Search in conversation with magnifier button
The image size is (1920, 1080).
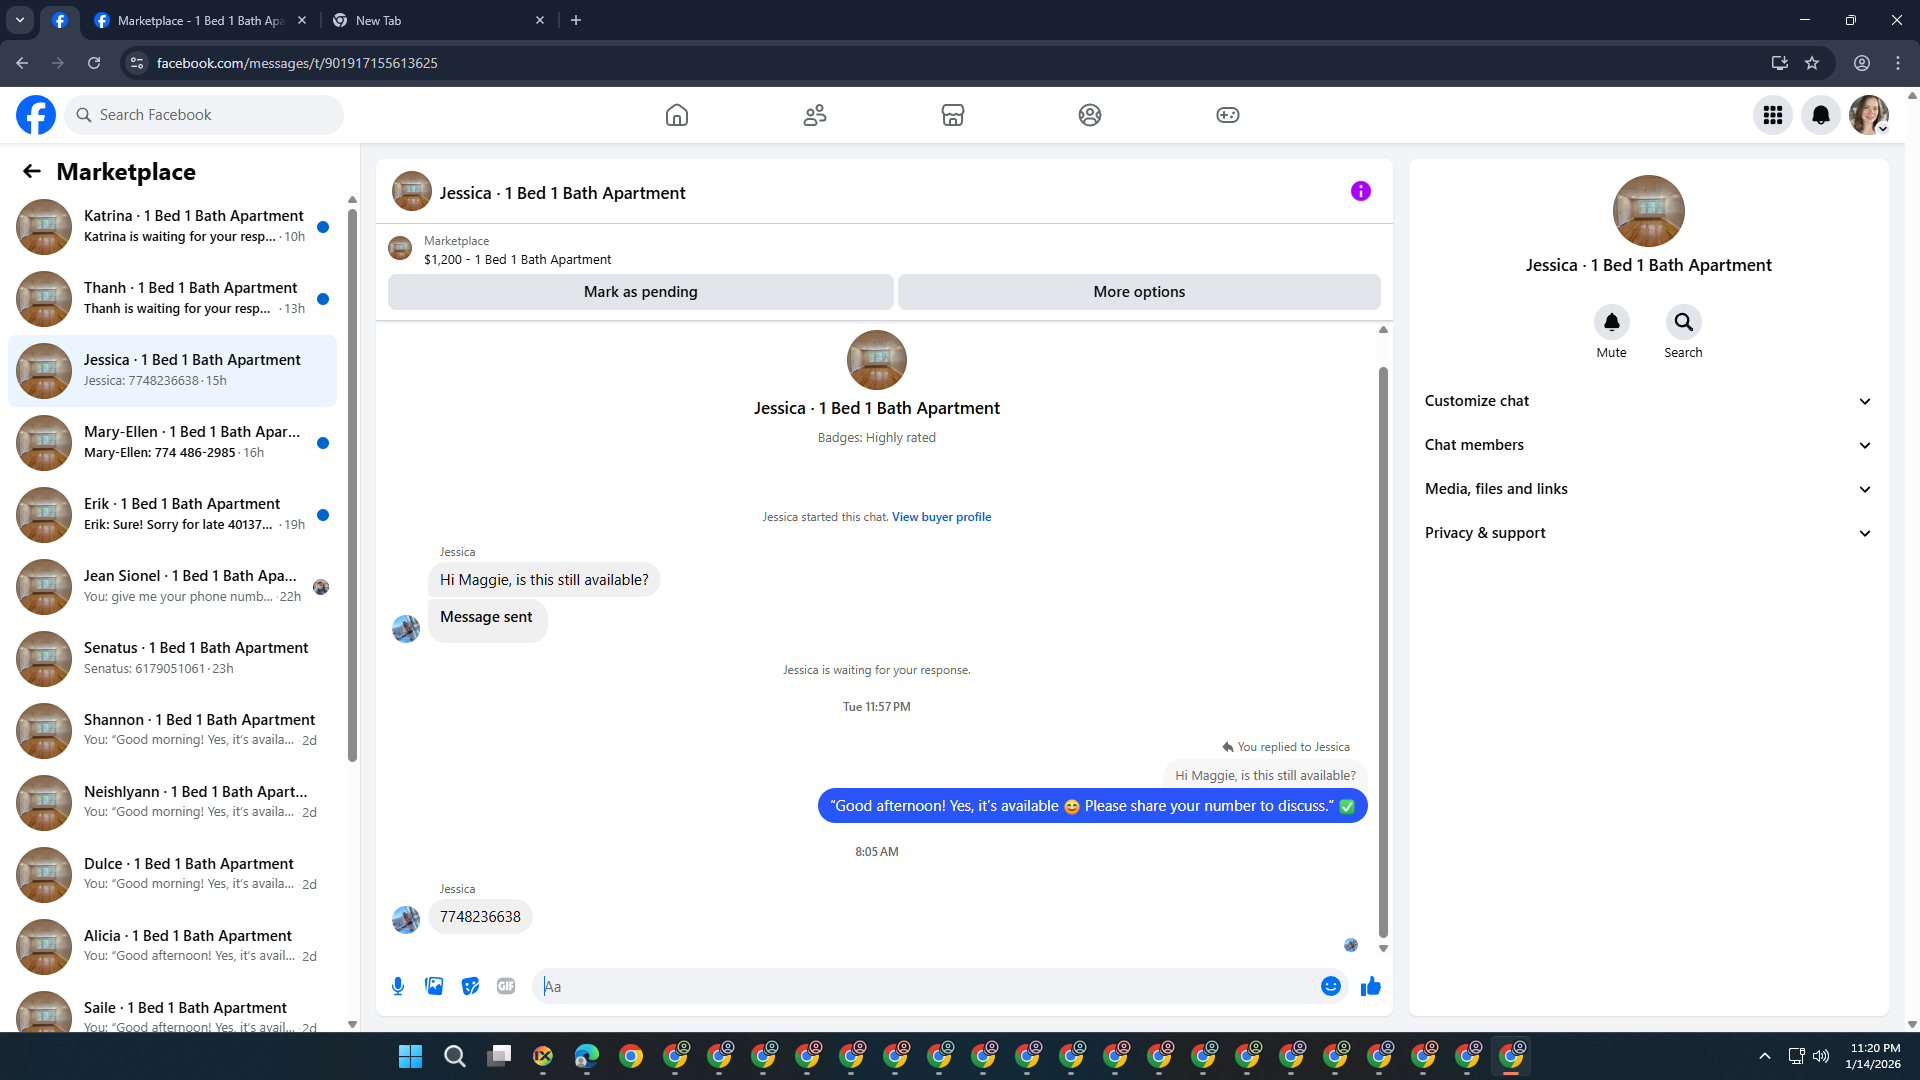coord(1683,322)
